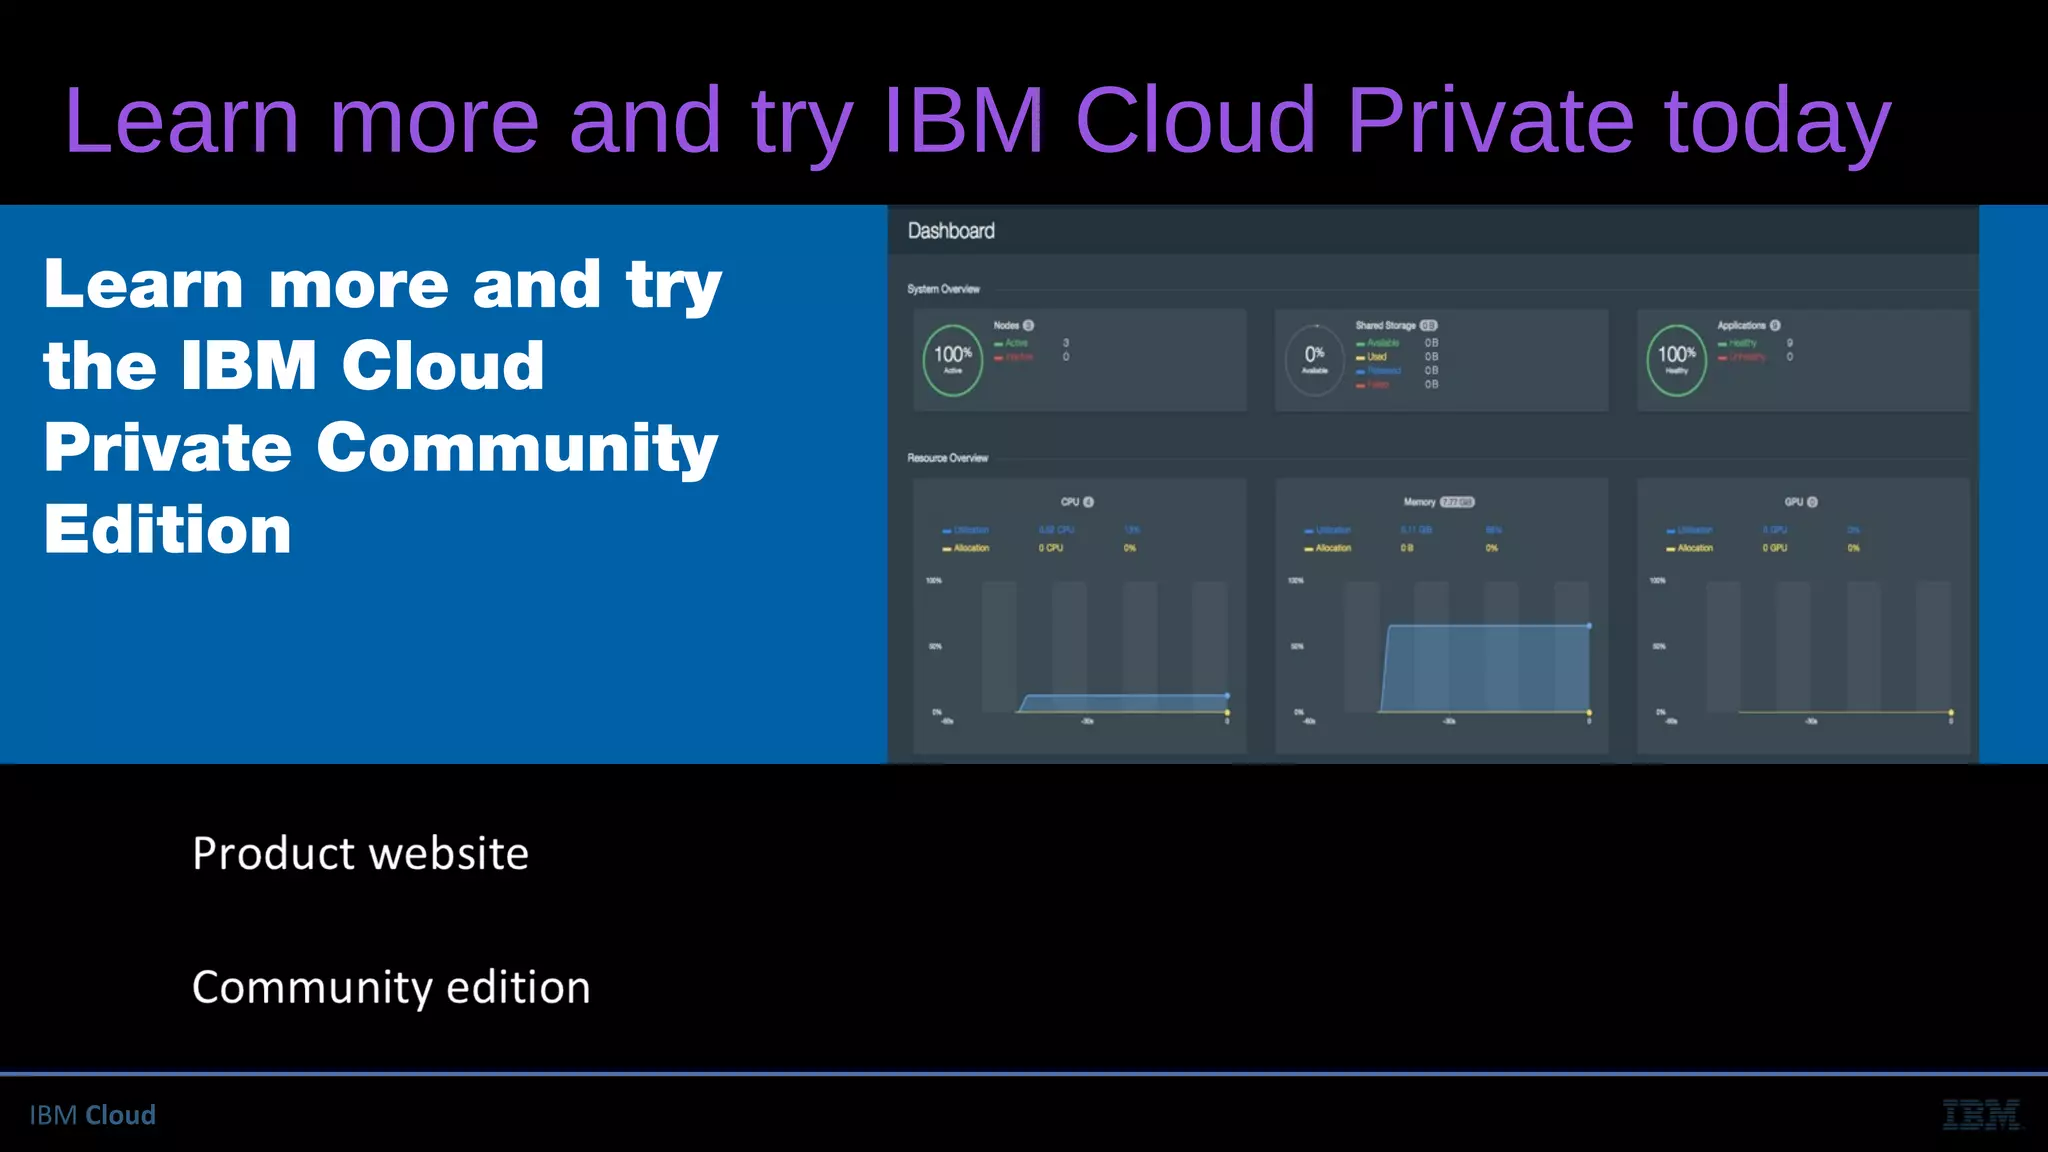The image size is (2048, 1152).
Task: Click the Memory chart title
Action: click(1419, 502)
